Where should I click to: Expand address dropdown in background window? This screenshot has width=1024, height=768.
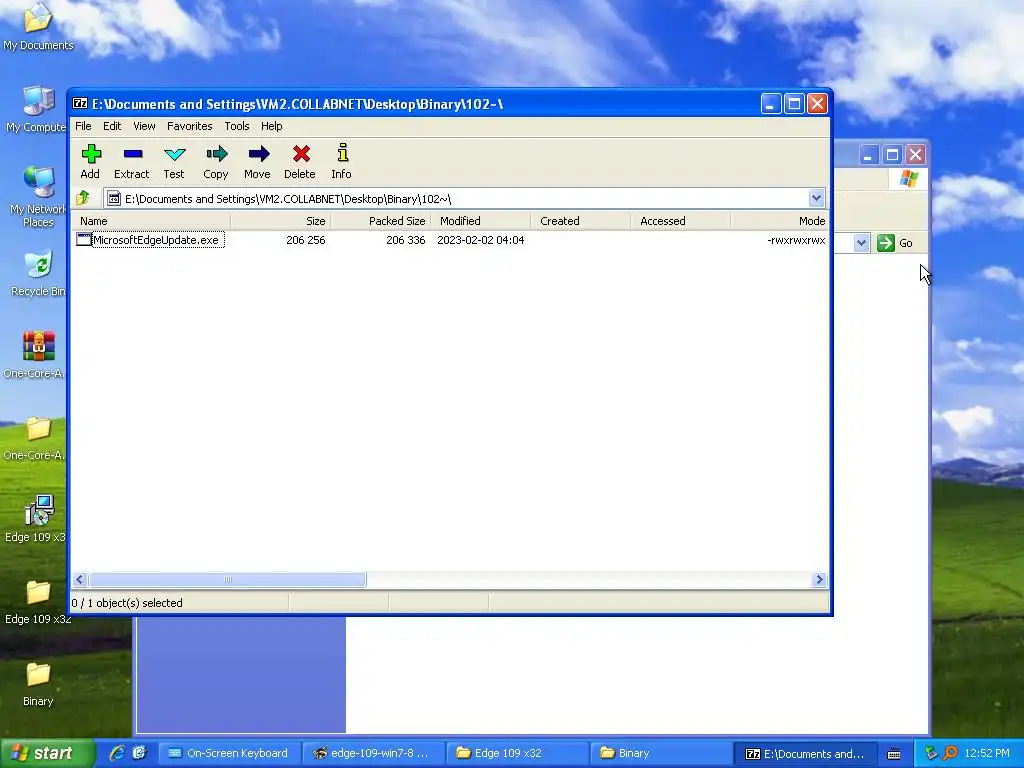point(861,243)
